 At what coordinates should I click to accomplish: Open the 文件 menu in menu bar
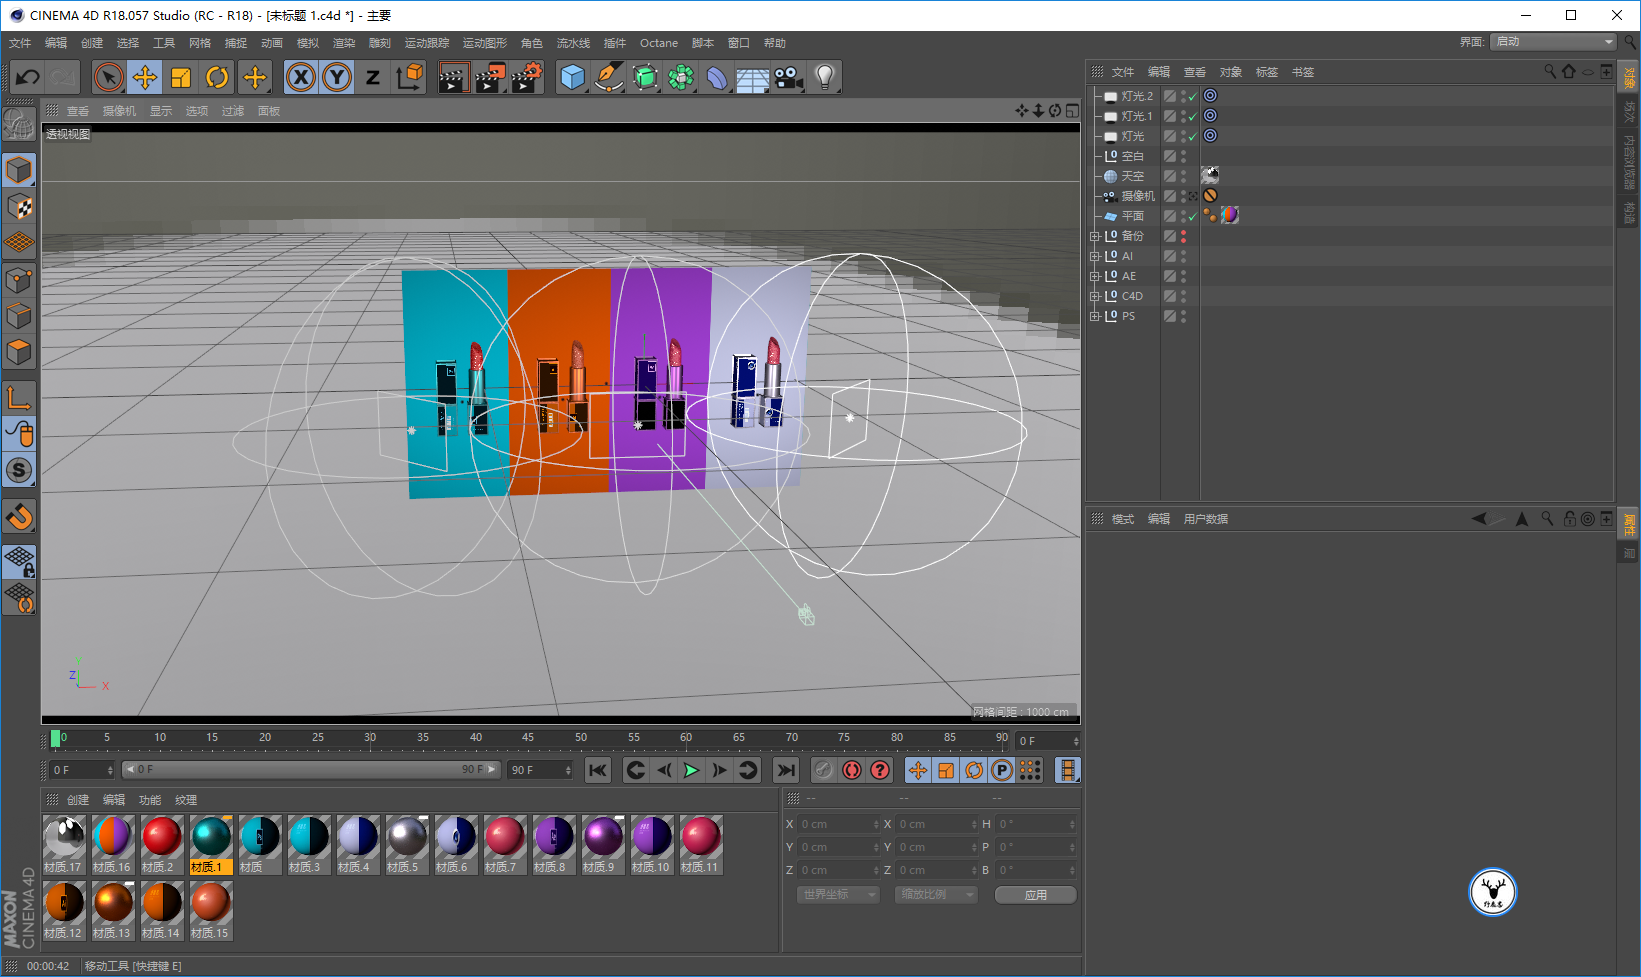pos(20,43)
